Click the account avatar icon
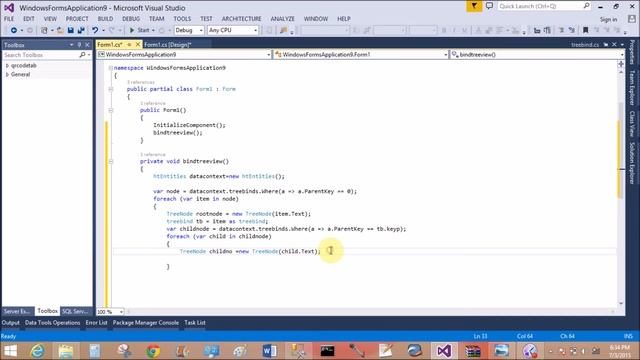This screenshot has height=360, width=640. 632,19
